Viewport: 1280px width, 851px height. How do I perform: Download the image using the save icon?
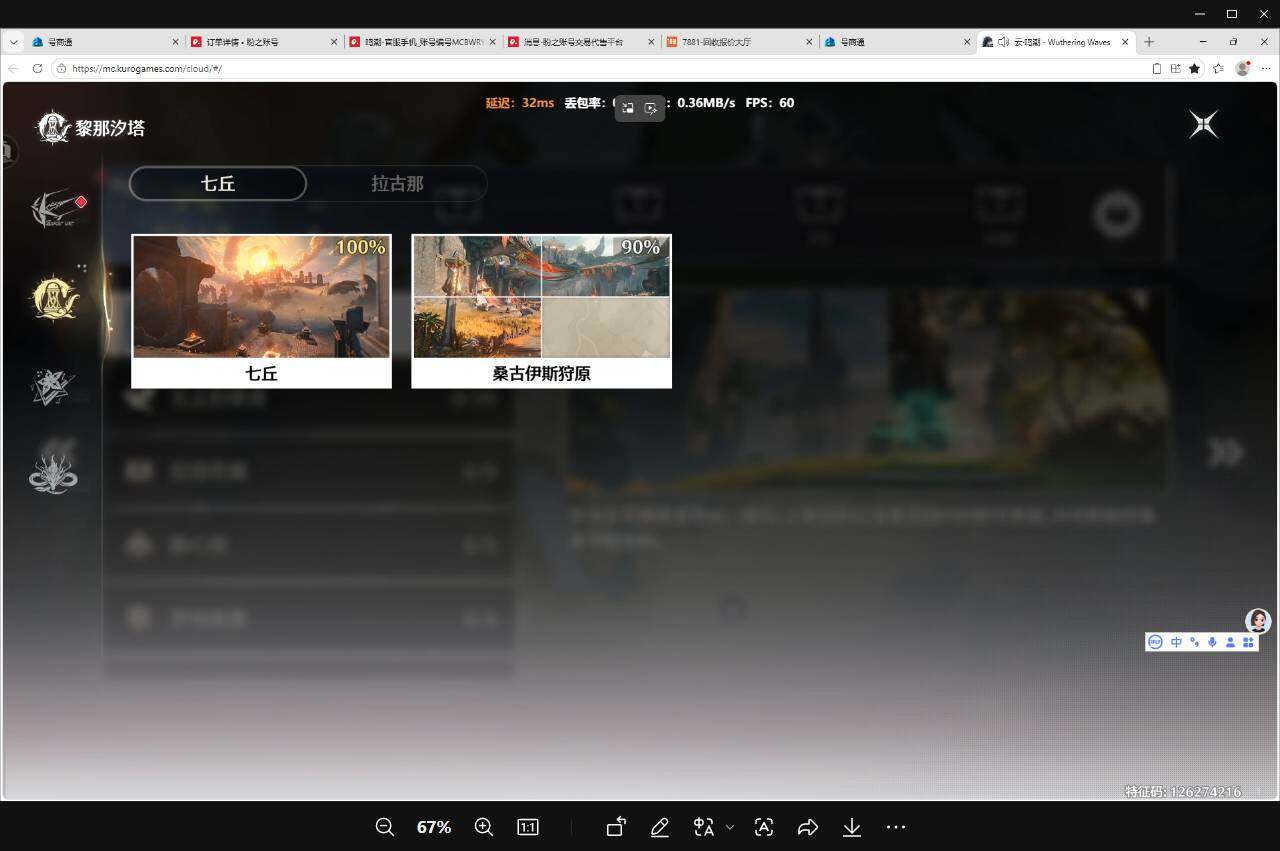852,827
